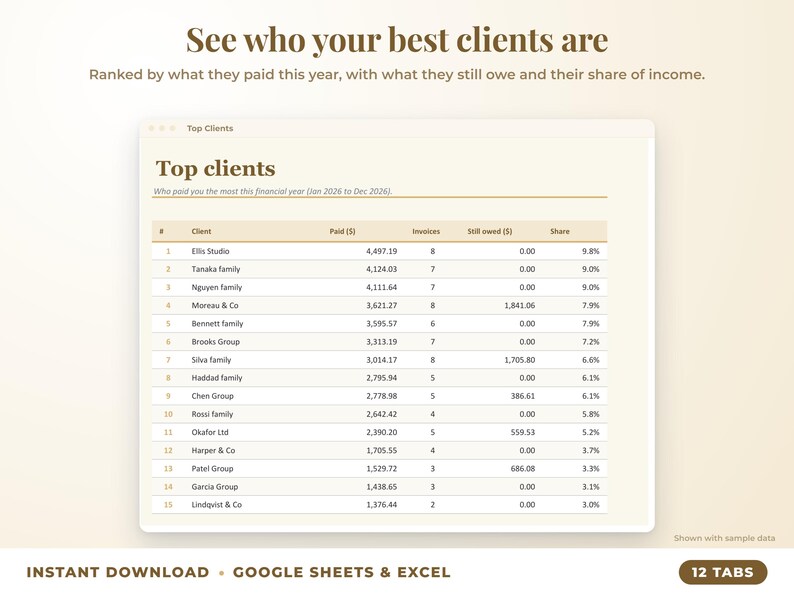Click the 7.2% share cell

(590, 342)
